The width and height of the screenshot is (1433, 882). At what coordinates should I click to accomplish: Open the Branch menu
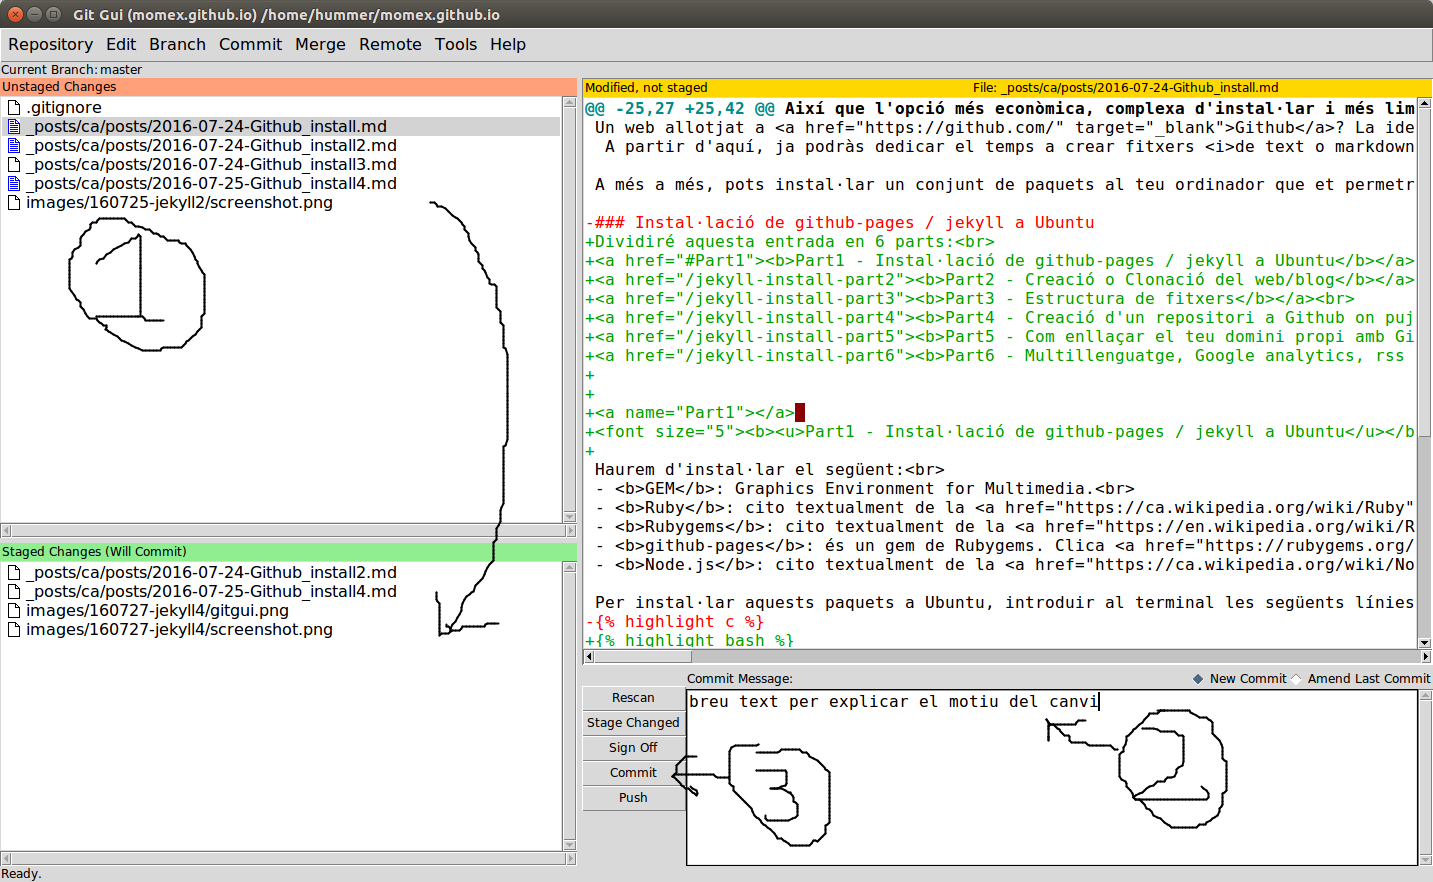[177, 44]
